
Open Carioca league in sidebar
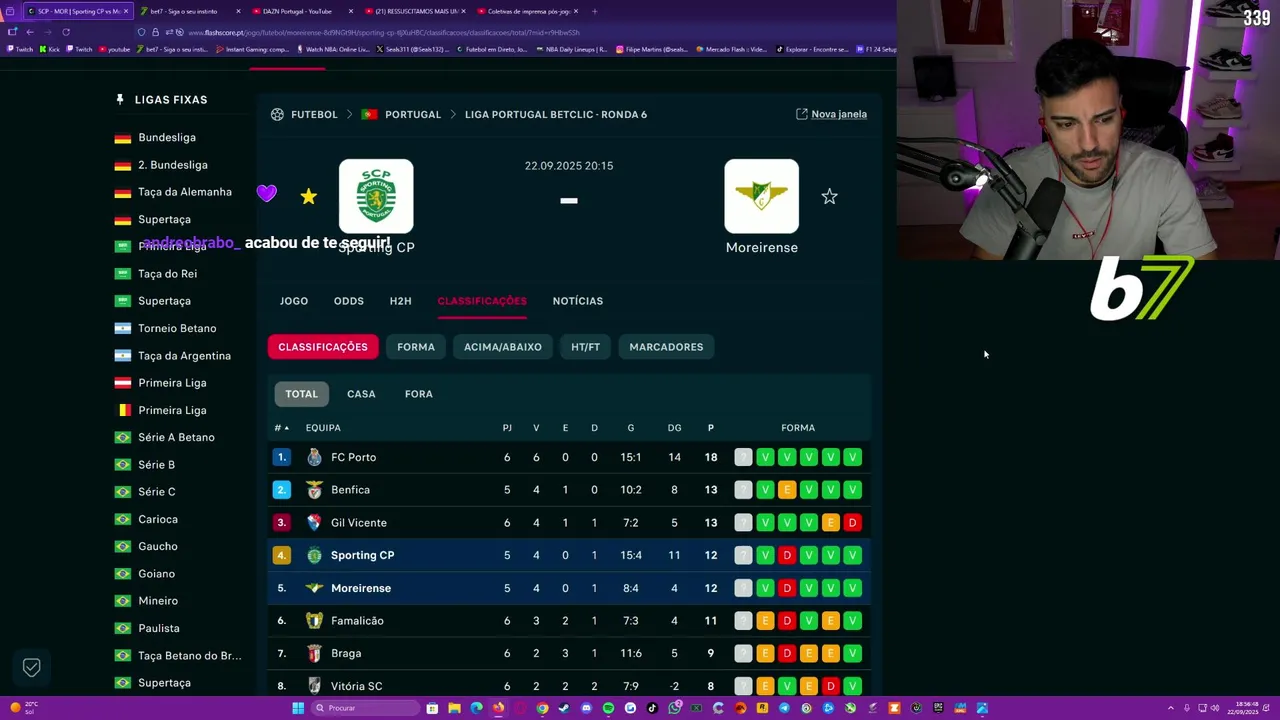point(158,519)
